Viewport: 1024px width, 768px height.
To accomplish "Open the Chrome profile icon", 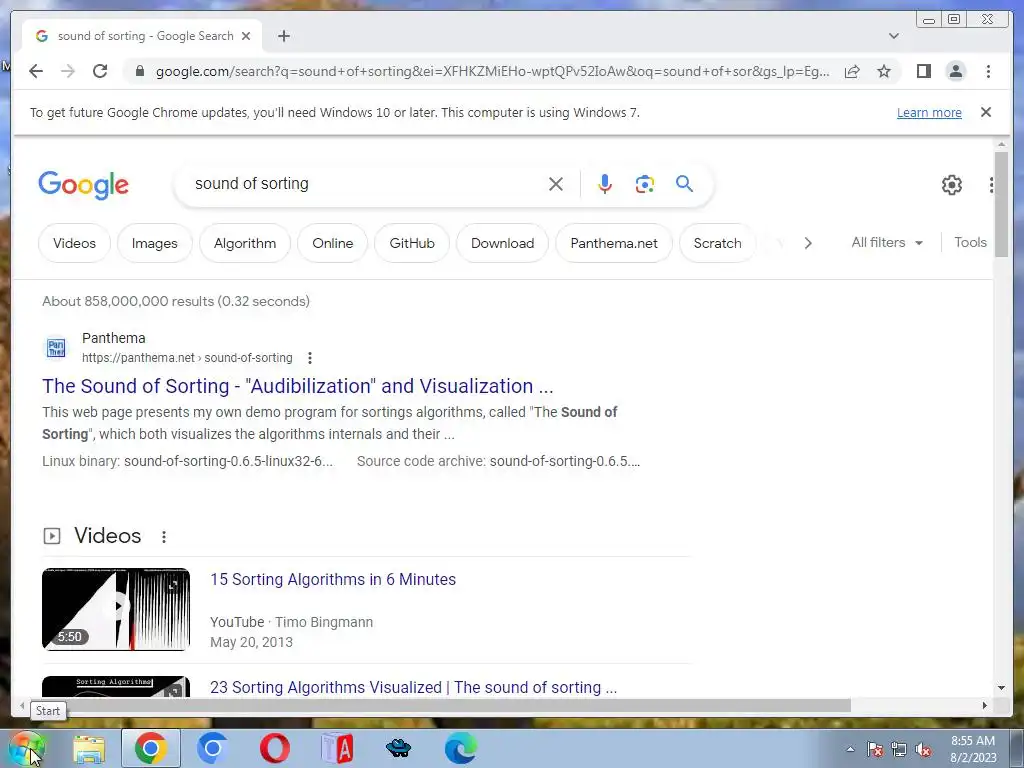I will [x=955, y=71].
